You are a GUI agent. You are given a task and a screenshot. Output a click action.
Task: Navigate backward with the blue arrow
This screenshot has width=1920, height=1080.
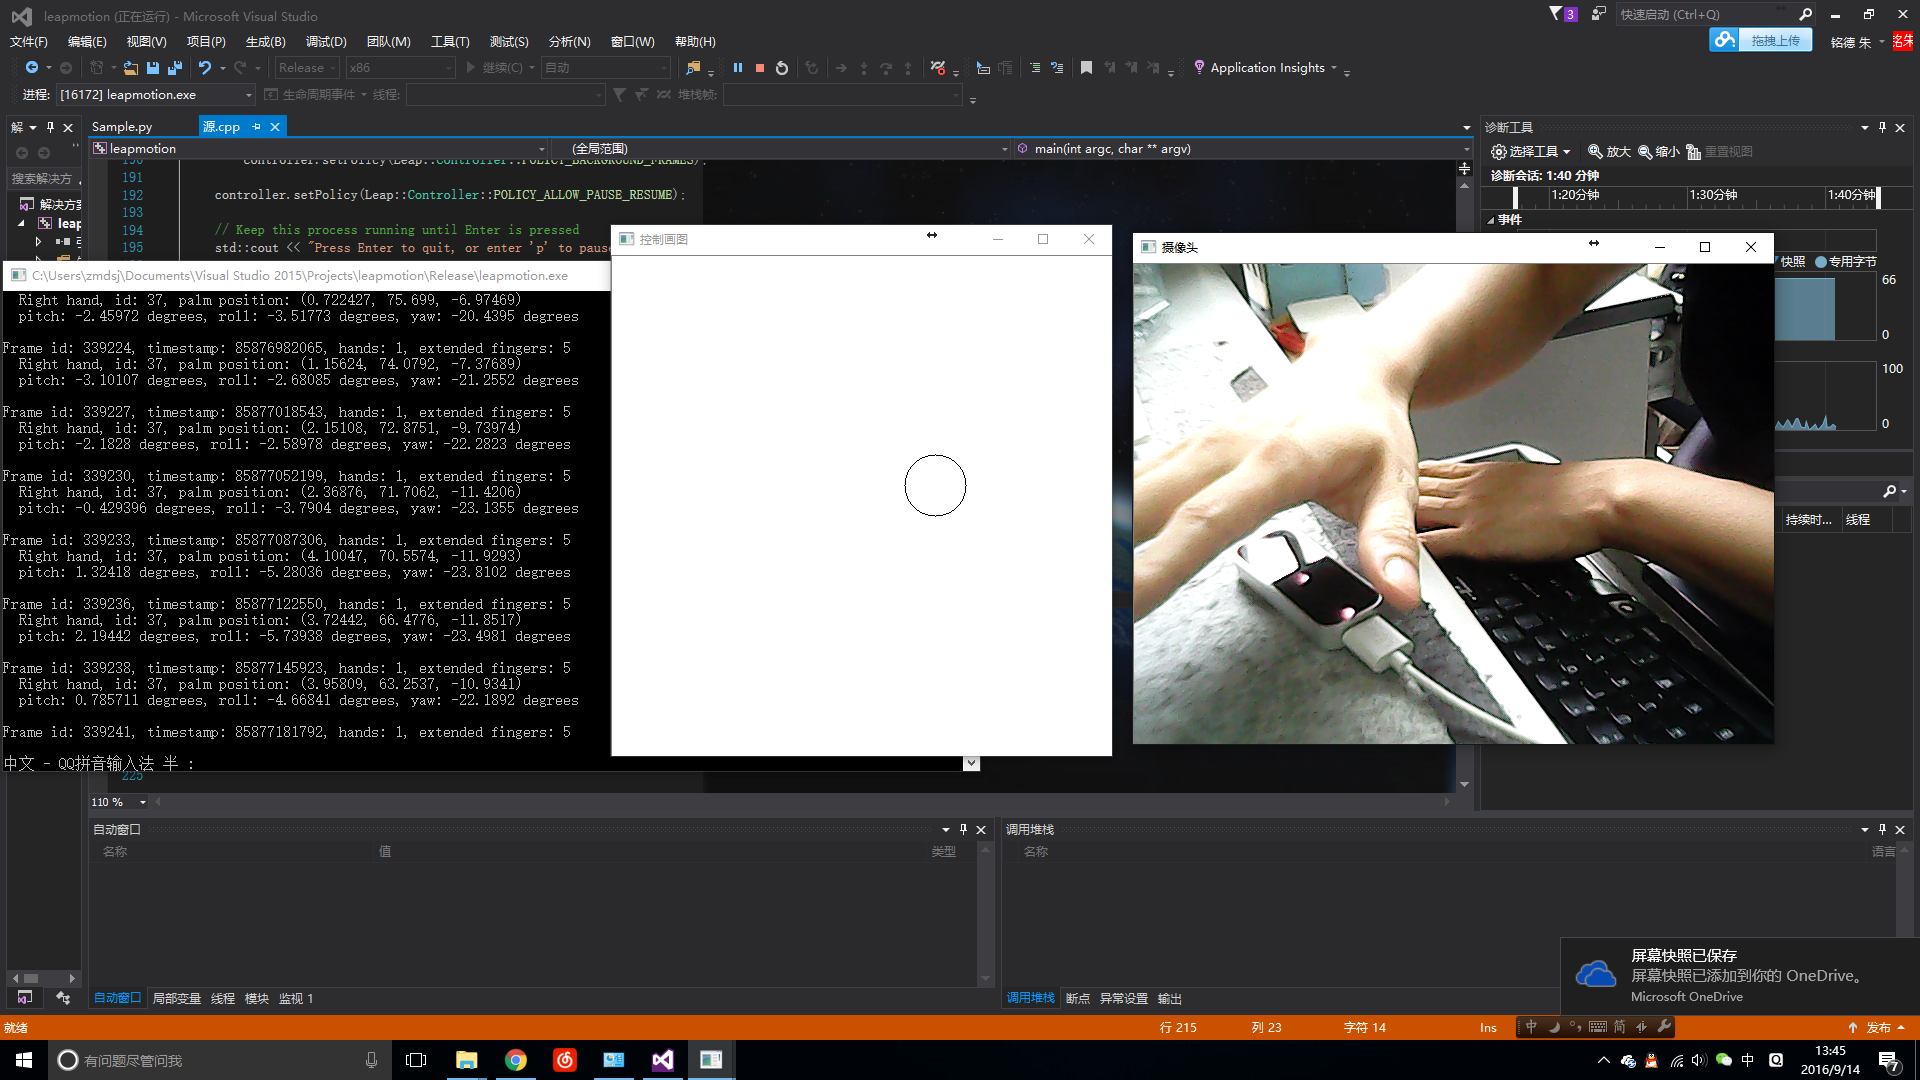[32, 68]
